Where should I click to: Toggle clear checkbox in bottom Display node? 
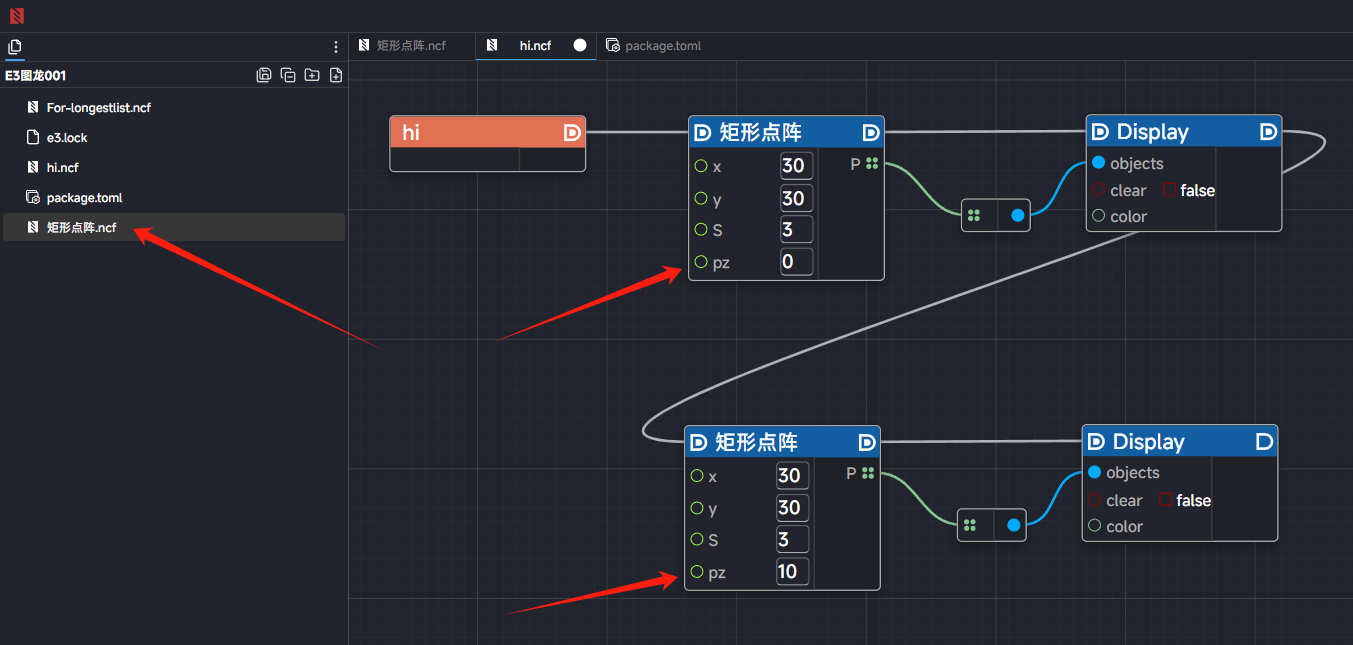click(x=1166, y=500)
